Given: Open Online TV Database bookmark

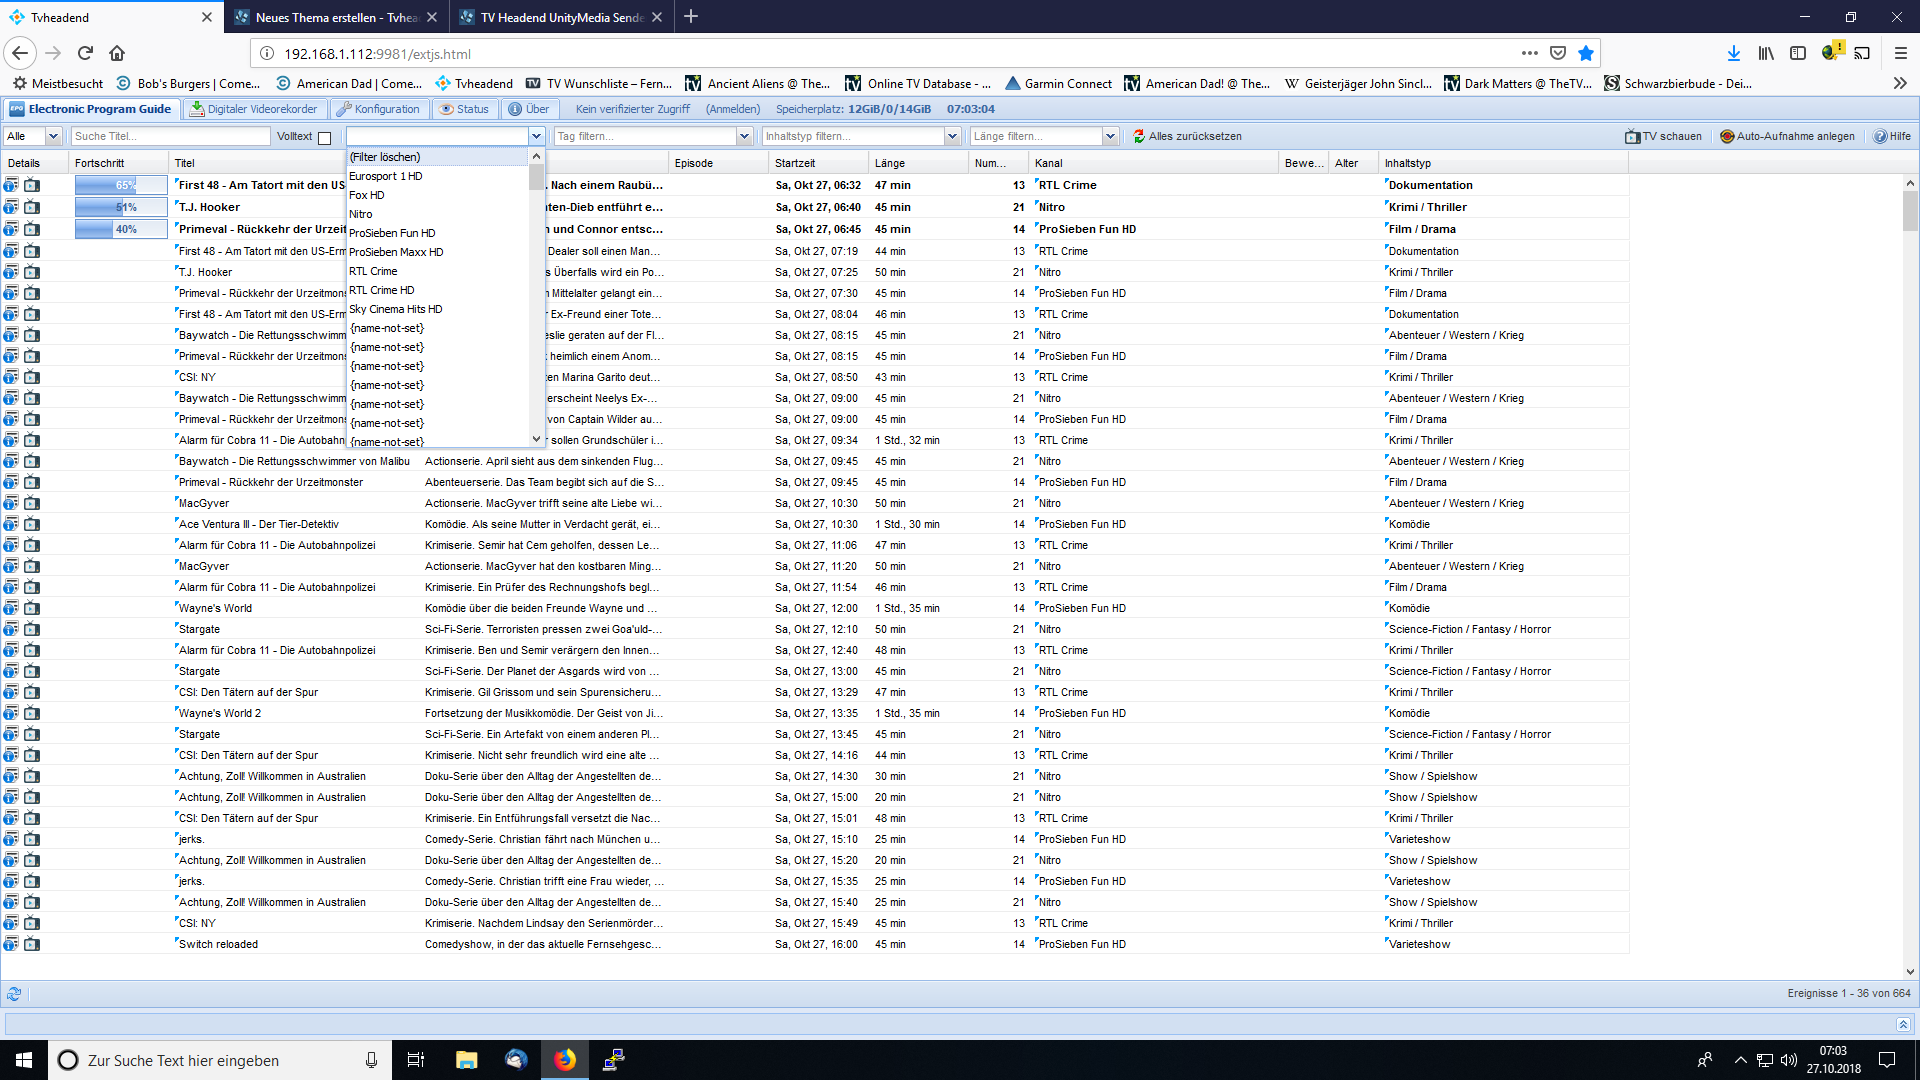Looking at the screenshot, I should 918,83.
